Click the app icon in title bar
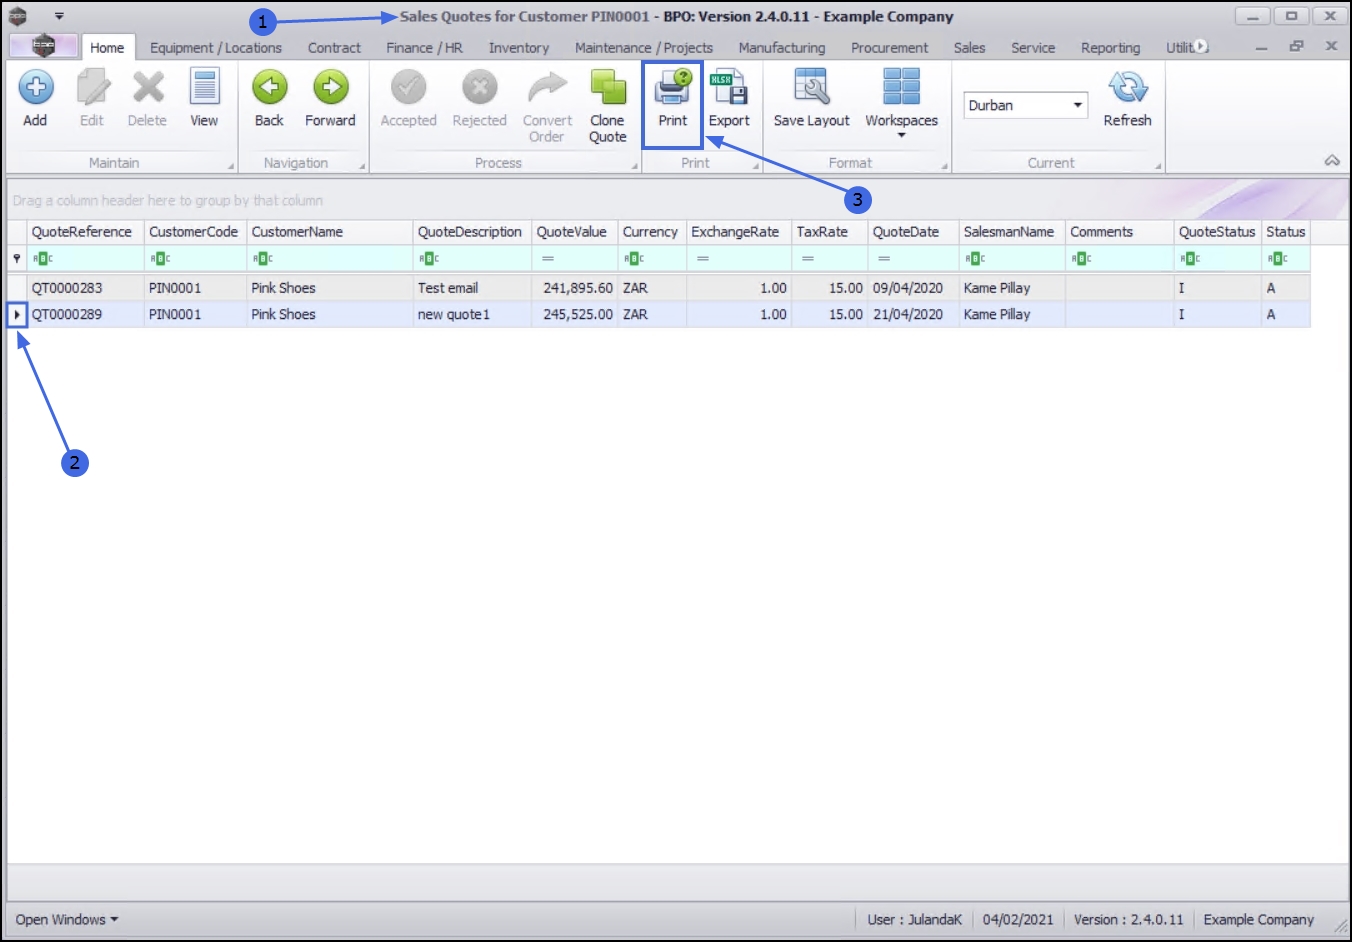Viewport: 1352px width, 942px height. [18, 16]
